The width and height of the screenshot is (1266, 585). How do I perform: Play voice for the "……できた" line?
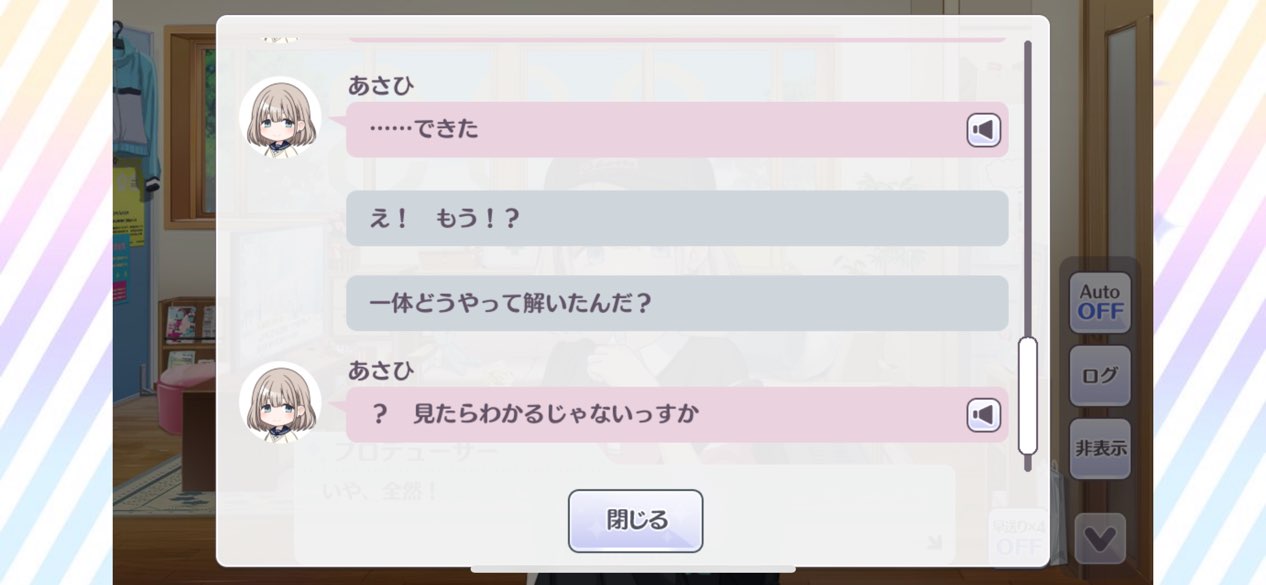(984, 130)
